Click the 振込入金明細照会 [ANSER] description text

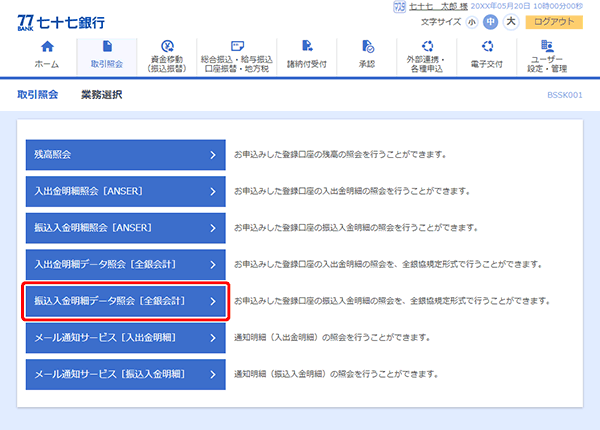coord(356,228)
